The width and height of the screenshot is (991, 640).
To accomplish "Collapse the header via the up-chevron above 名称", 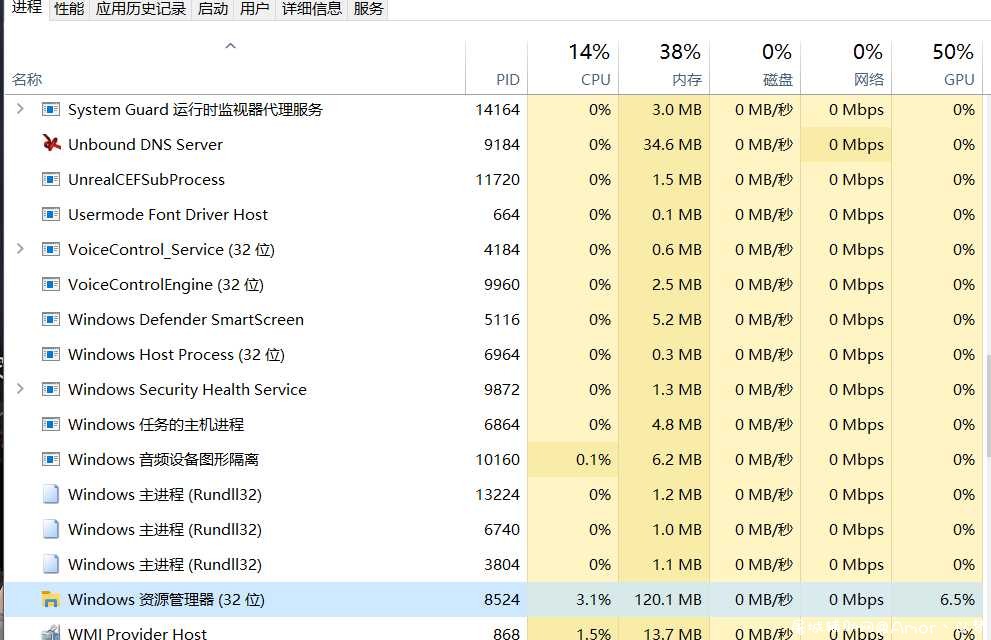I will coord(231,45).
